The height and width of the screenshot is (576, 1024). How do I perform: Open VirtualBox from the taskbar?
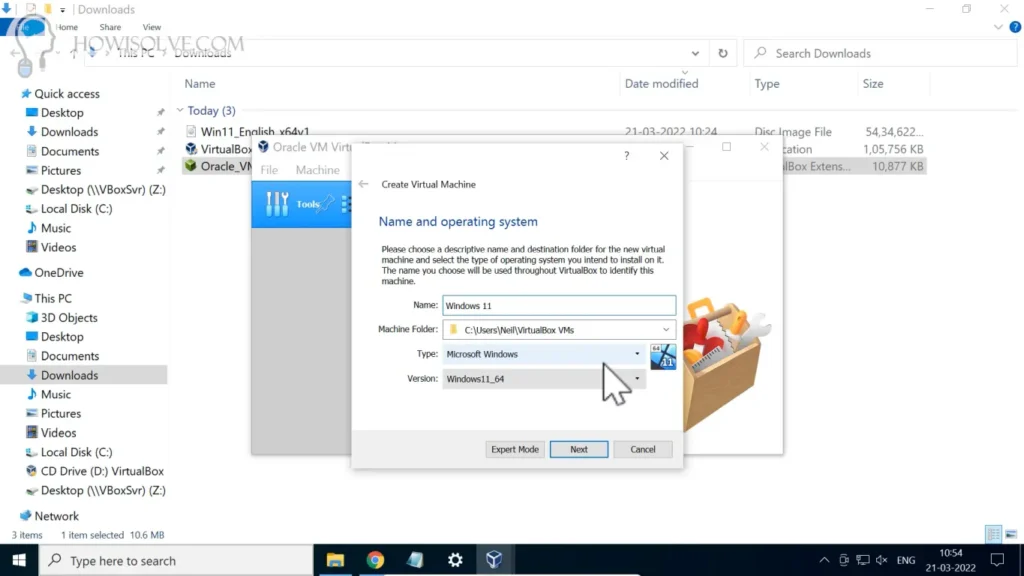(494, 560)
